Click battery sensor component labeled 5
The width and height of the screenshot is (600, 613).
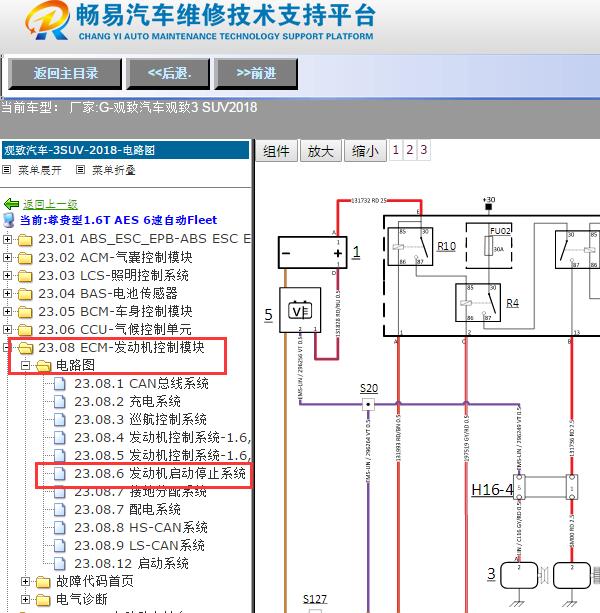pos(300,310)
